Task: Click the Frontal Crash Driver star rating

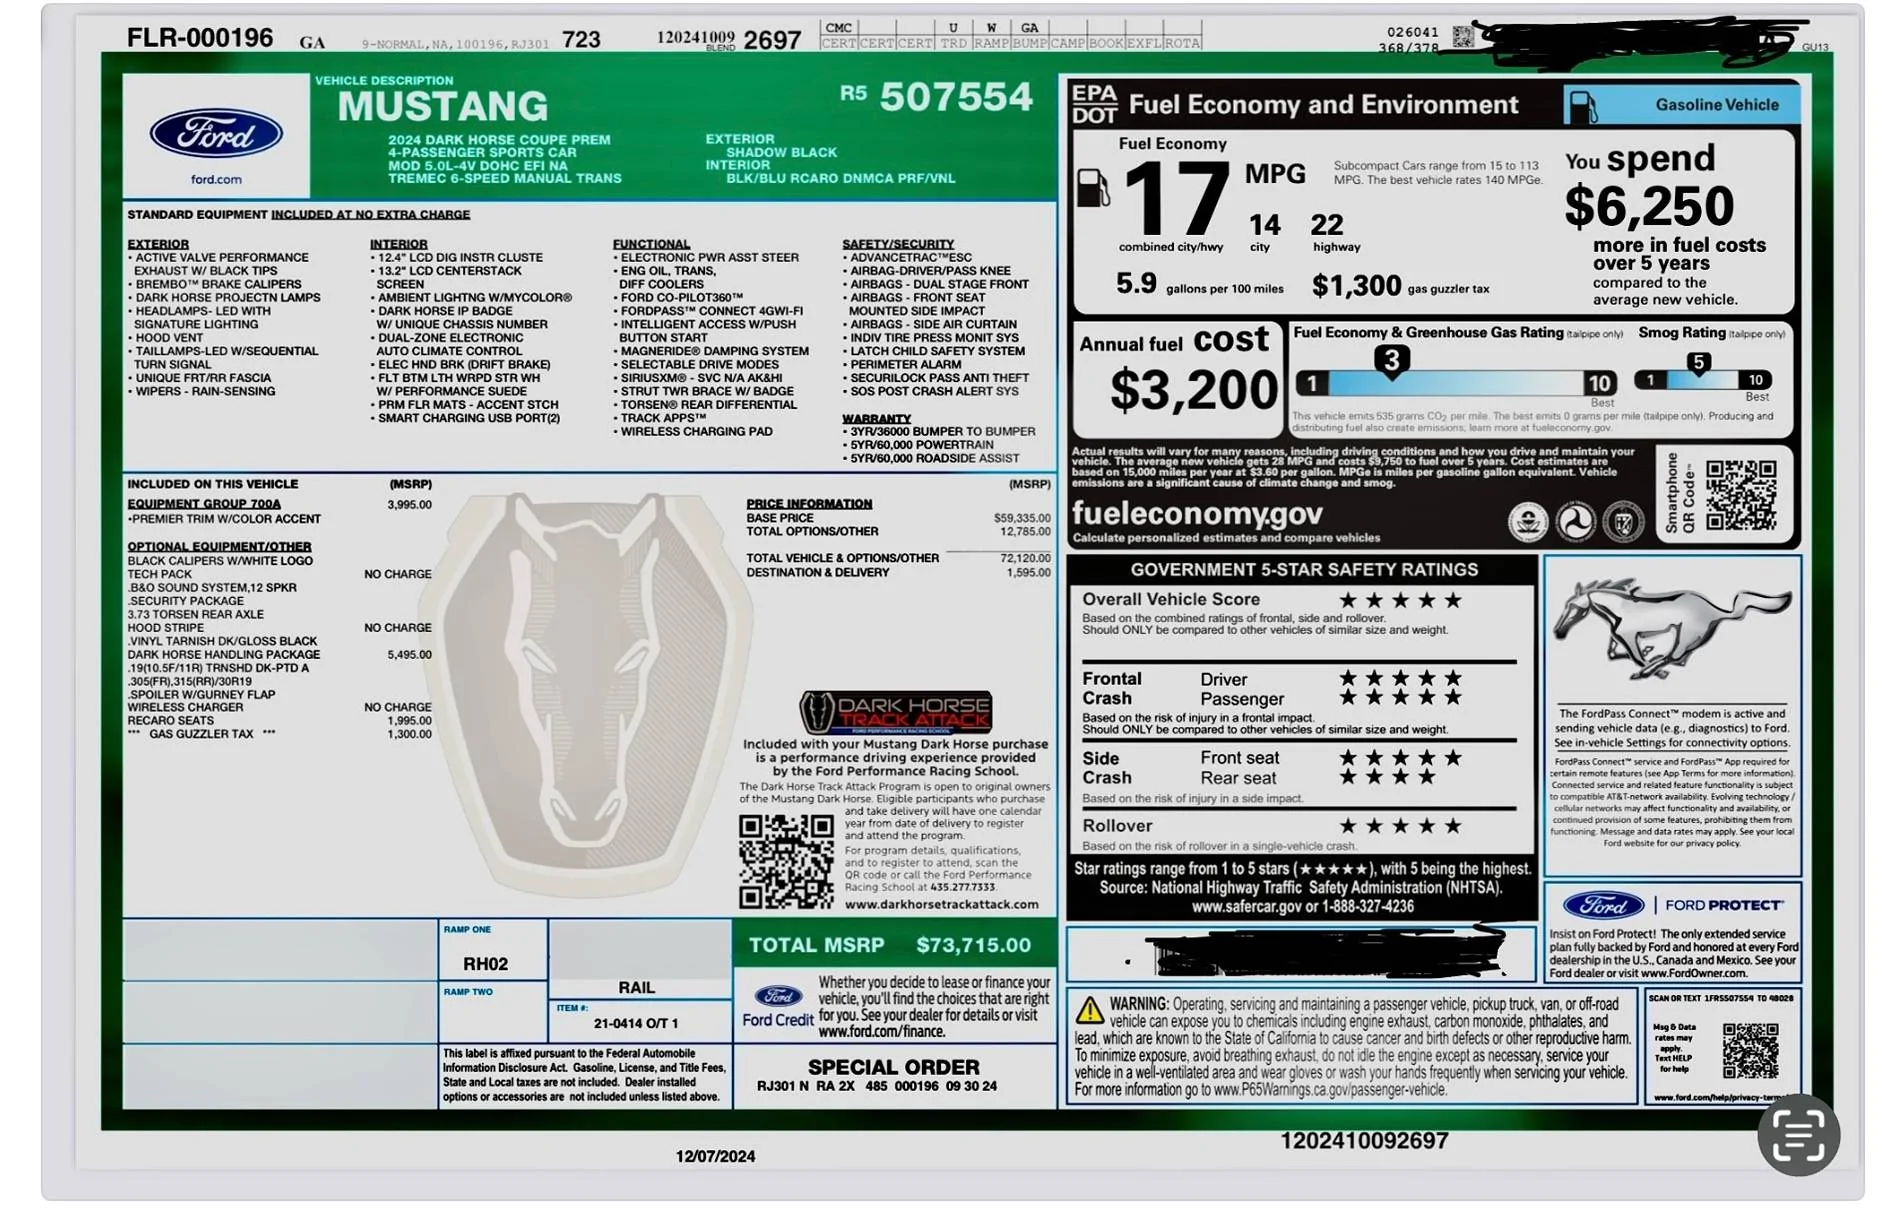Action: click(x=1400, y=678)
